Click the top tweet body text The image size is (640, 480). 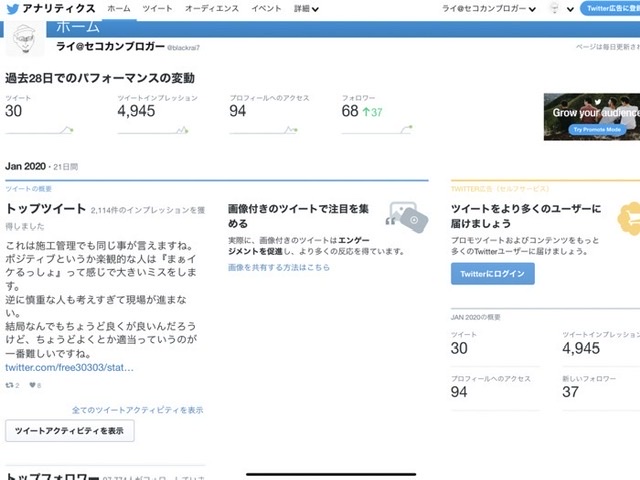(x=101, y=299)
